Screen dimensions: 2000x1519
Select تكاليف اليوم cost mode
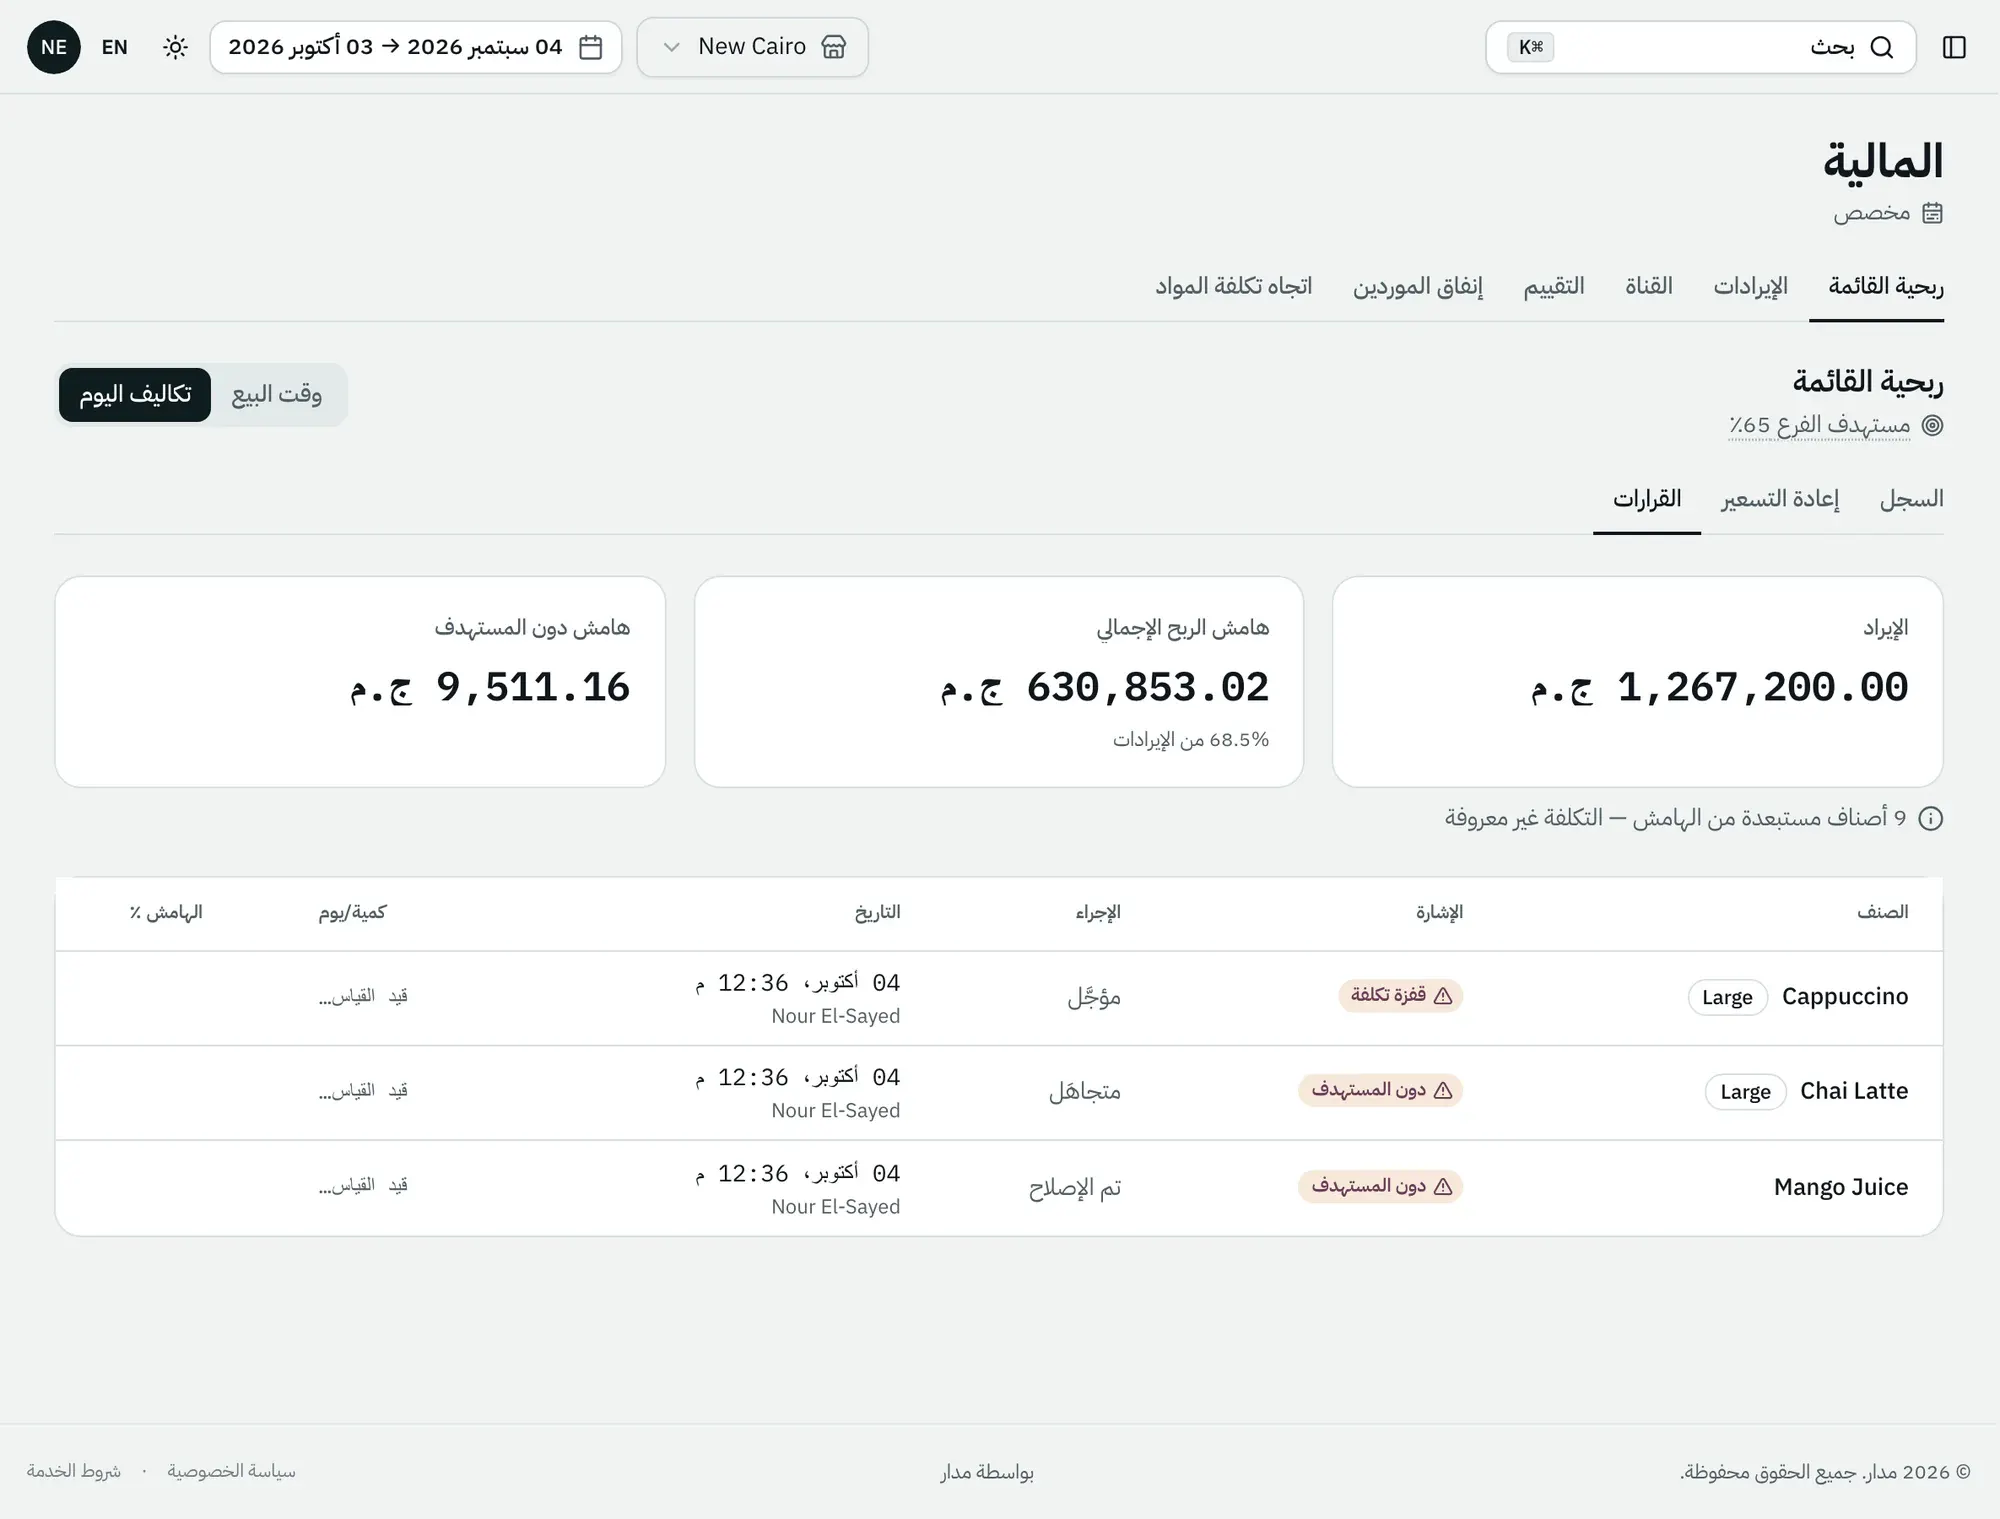click(x=135, y=395)
